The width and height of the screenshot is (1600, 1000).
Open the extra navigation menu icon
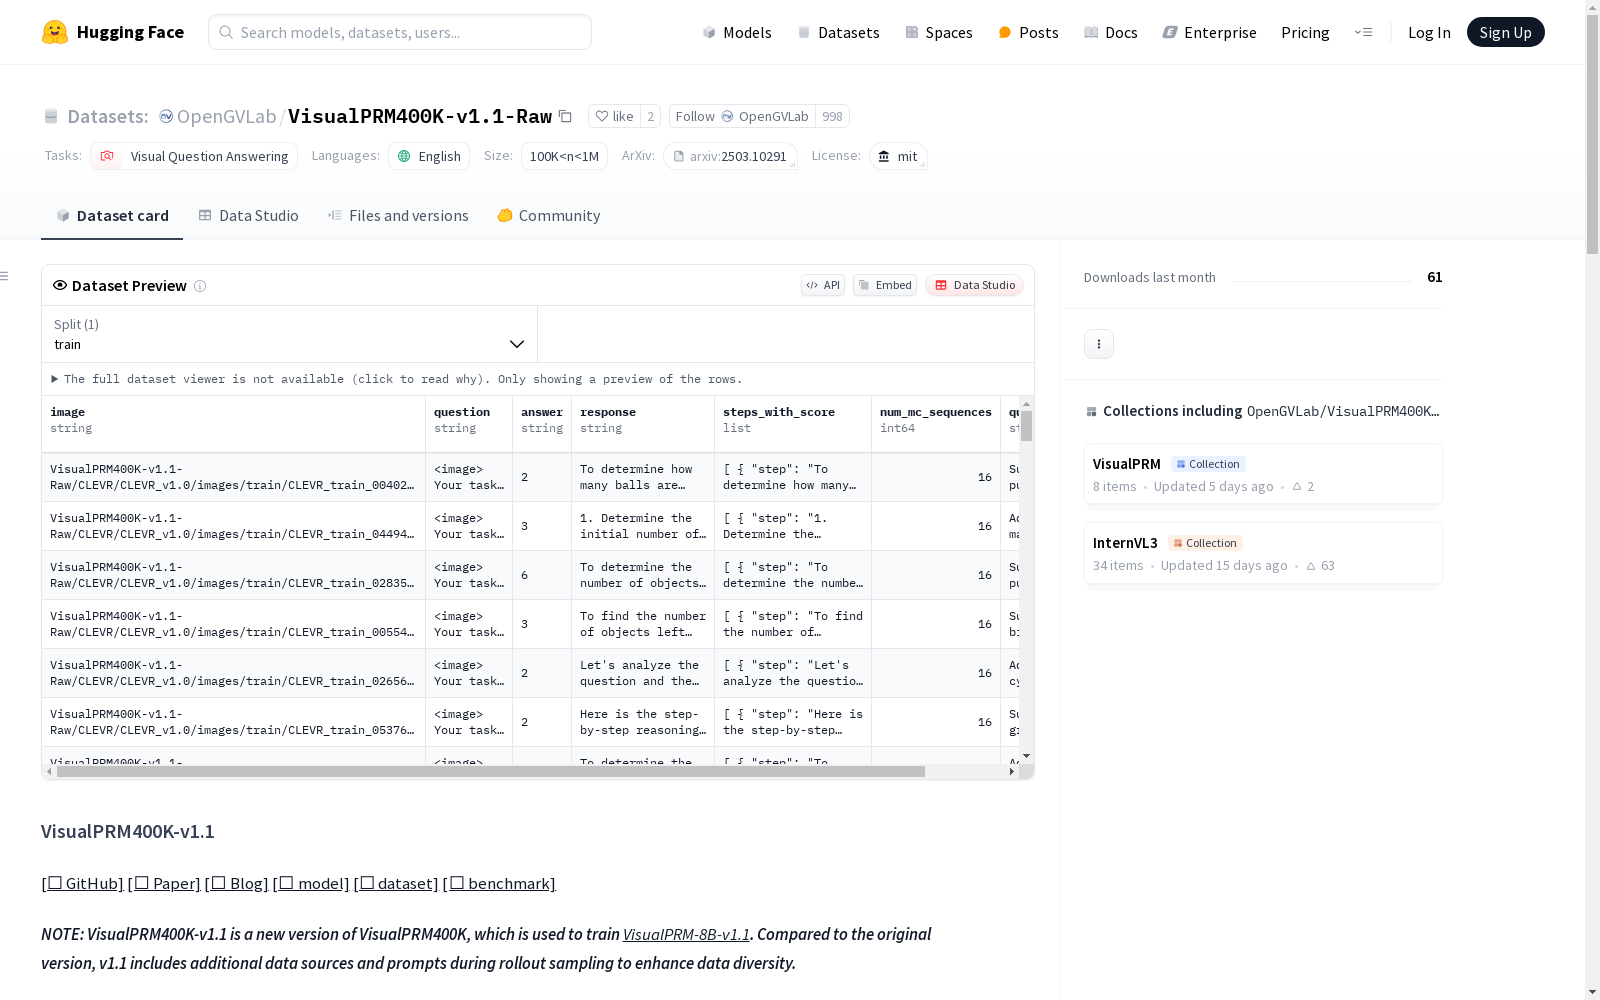point(1363,32)
